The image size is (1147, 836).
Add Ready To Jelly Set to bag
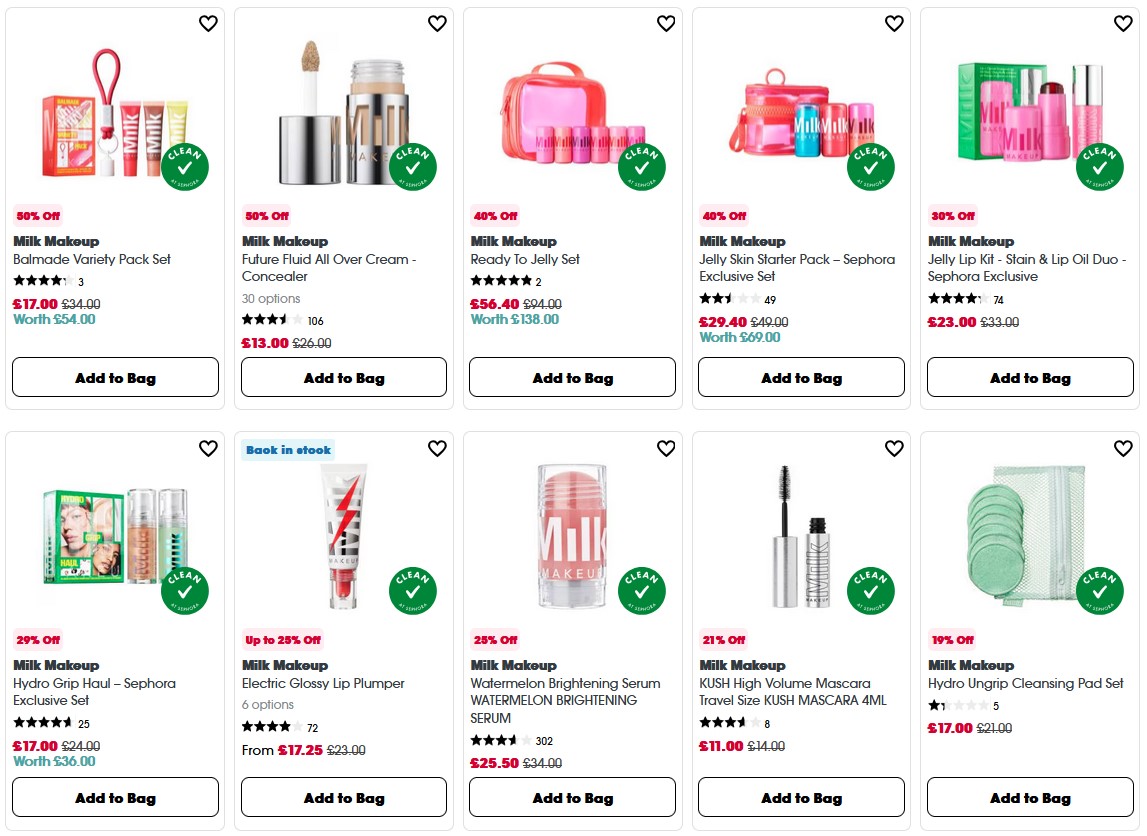point(572,377)
